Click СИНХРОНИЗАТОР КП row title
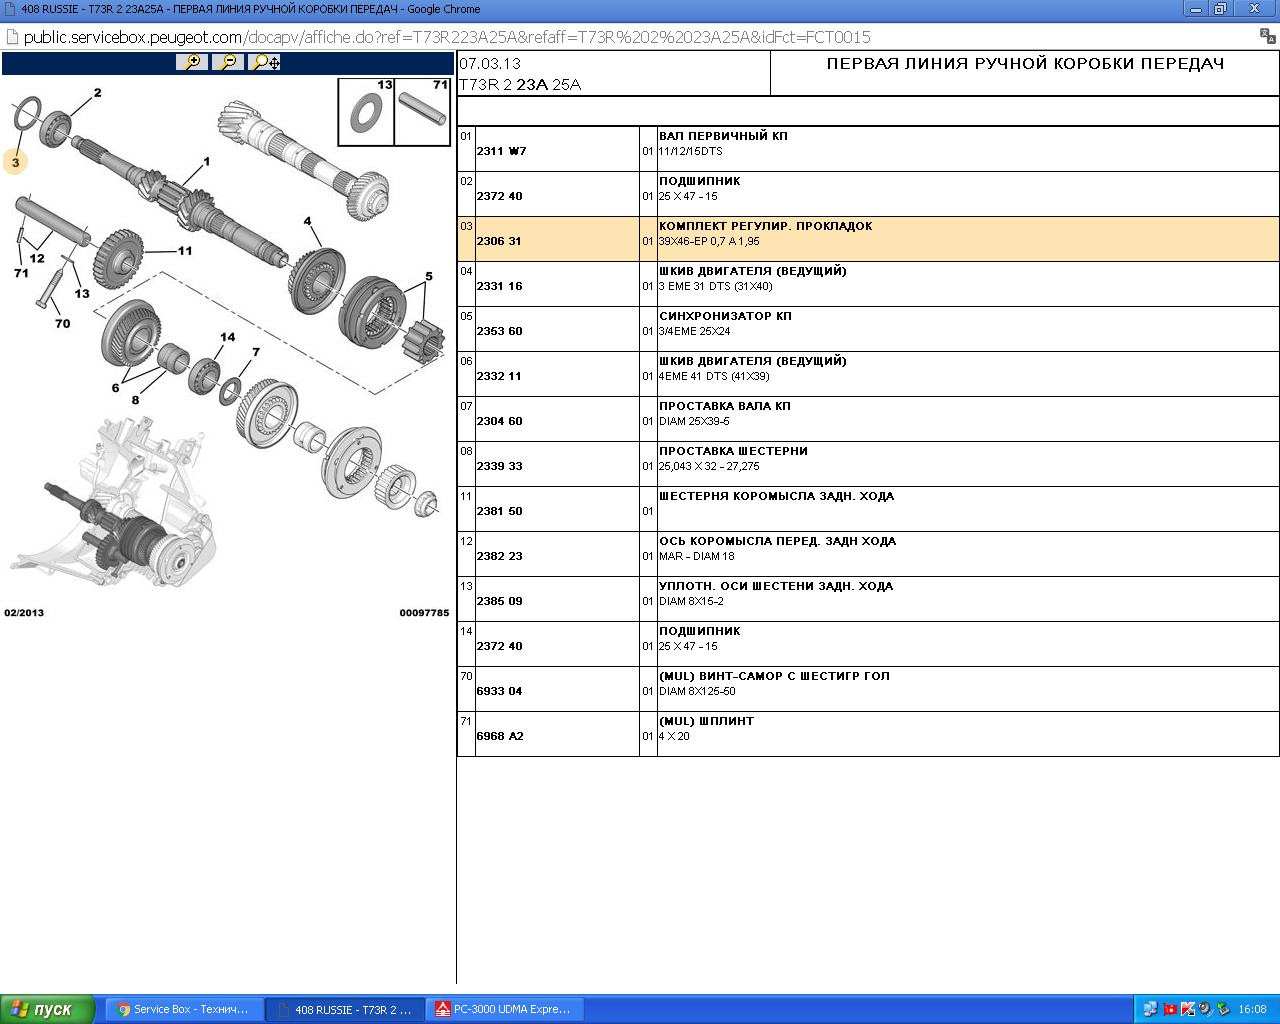 [725, 316]
